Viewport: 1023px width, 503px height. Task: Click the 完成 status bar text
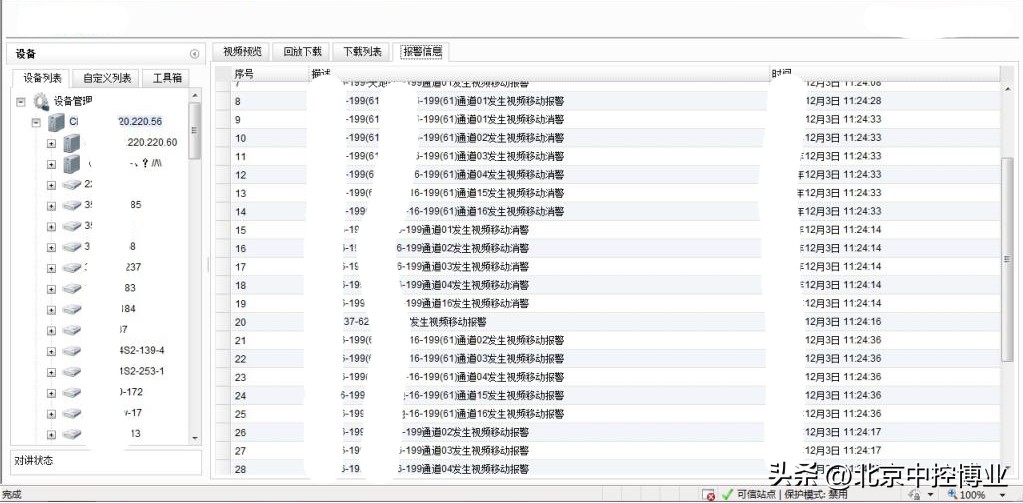[12, 495]
